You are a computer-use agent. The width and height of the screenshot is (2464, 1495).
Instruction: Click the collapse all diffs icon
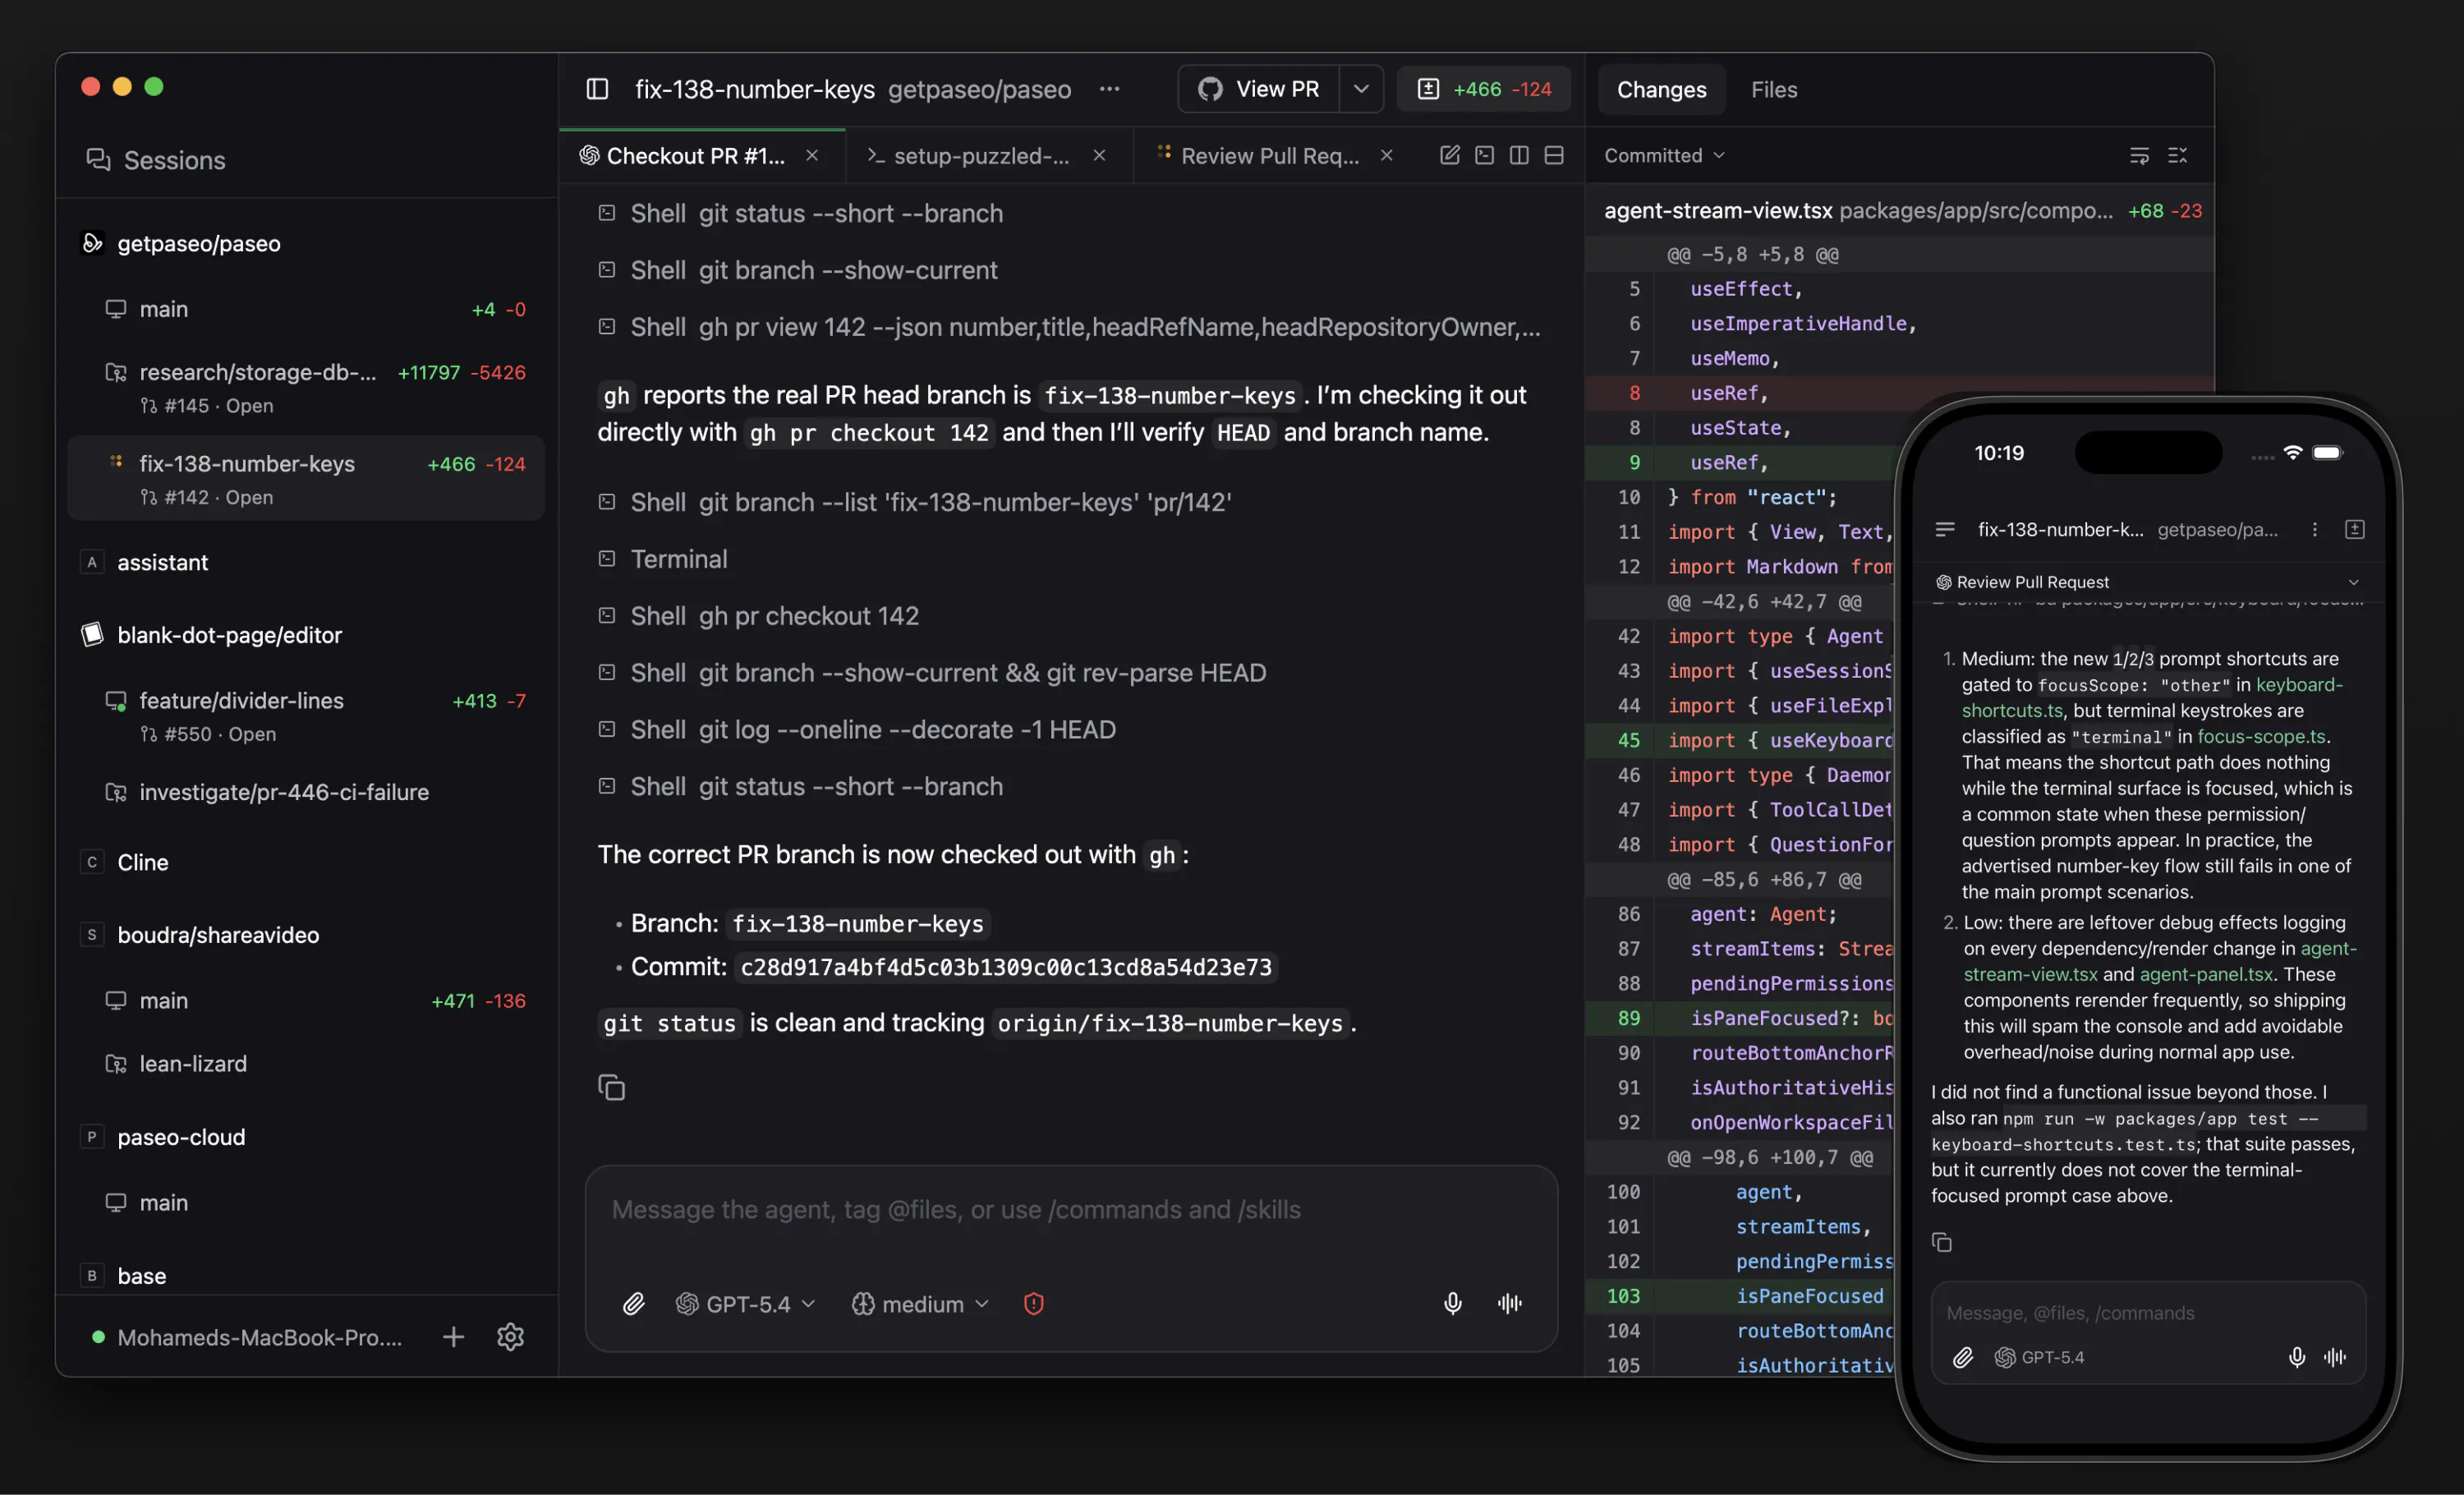(x=2177, y=155)
